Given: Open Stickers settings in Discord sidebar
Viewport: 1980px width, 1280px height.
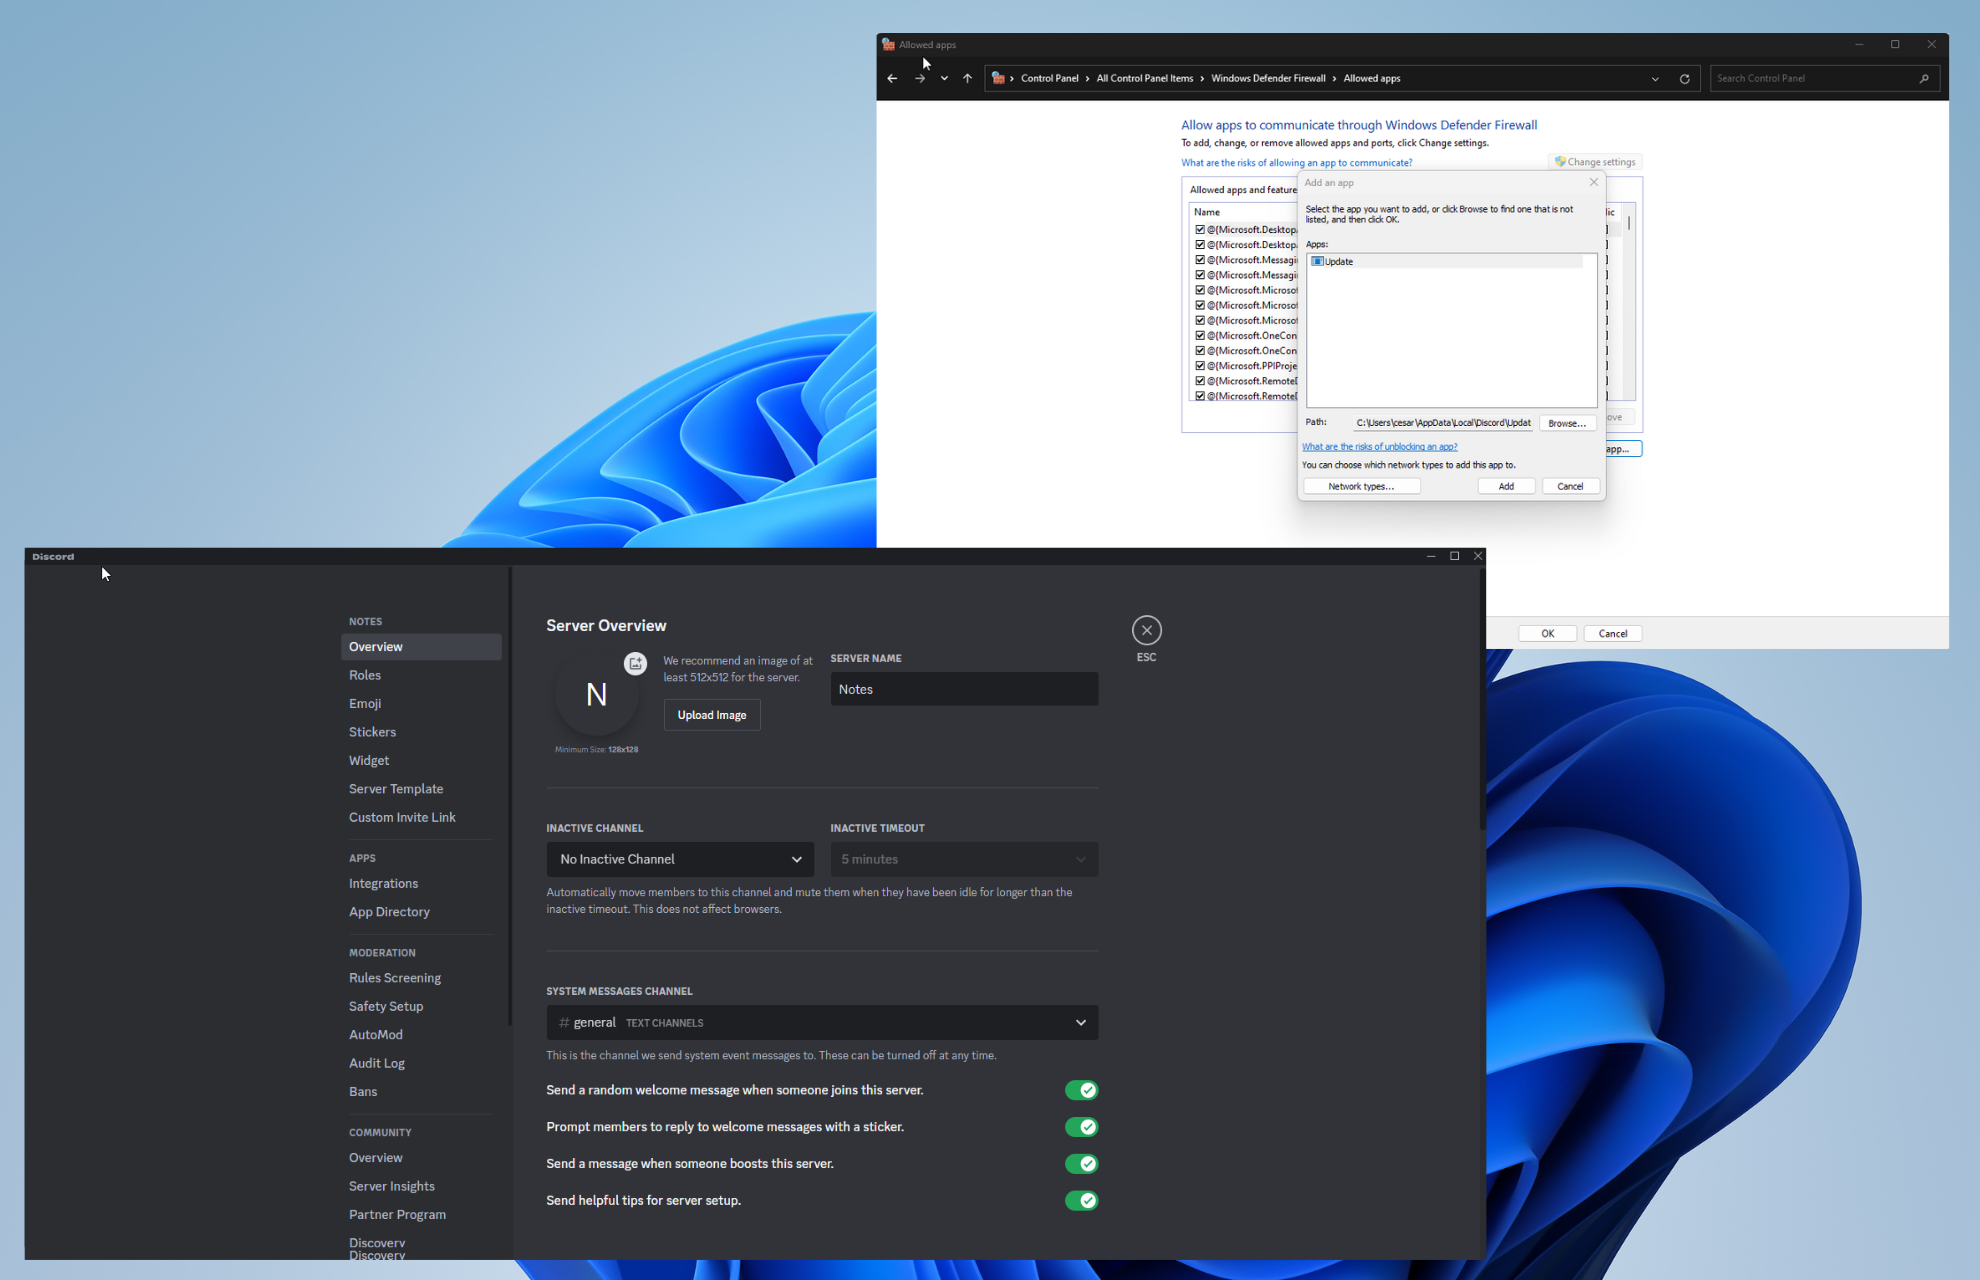Looking at the screenshot, I should pyautogui.click(x=421, y=732).
